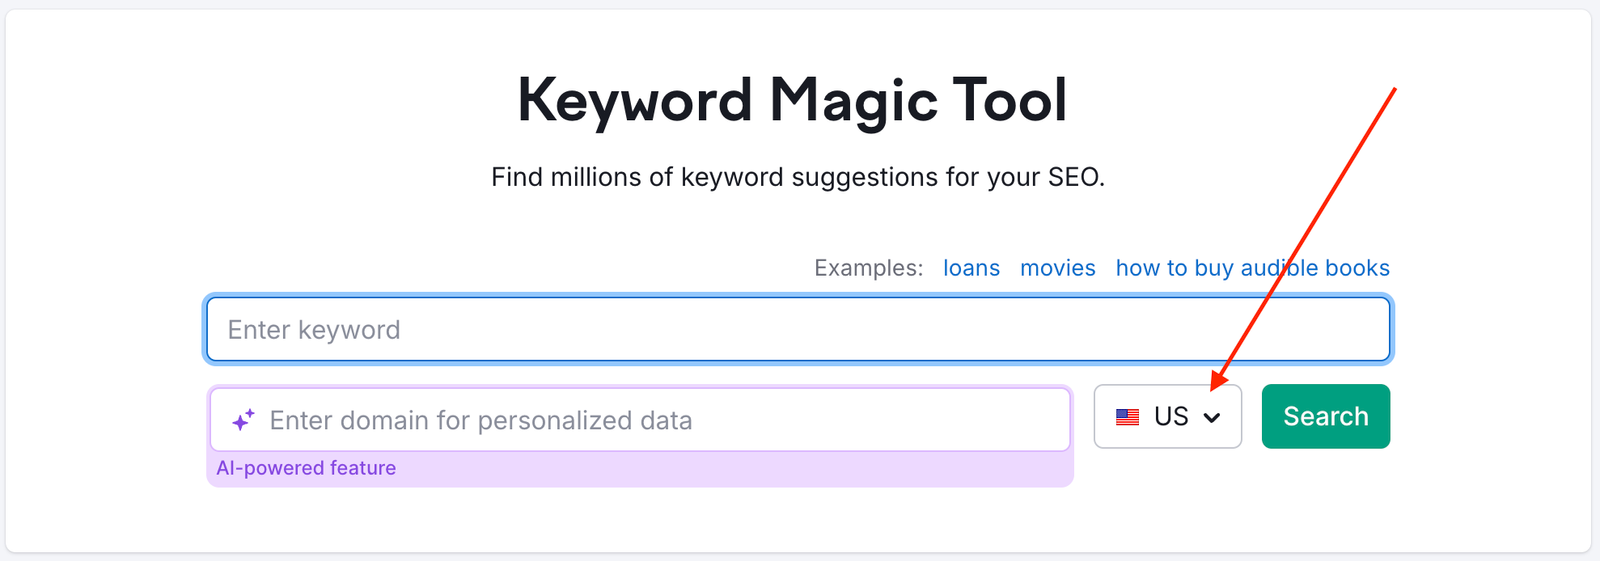Choose "how to buy audible books" example
1600x561 pixels.
click(1252, 268)
